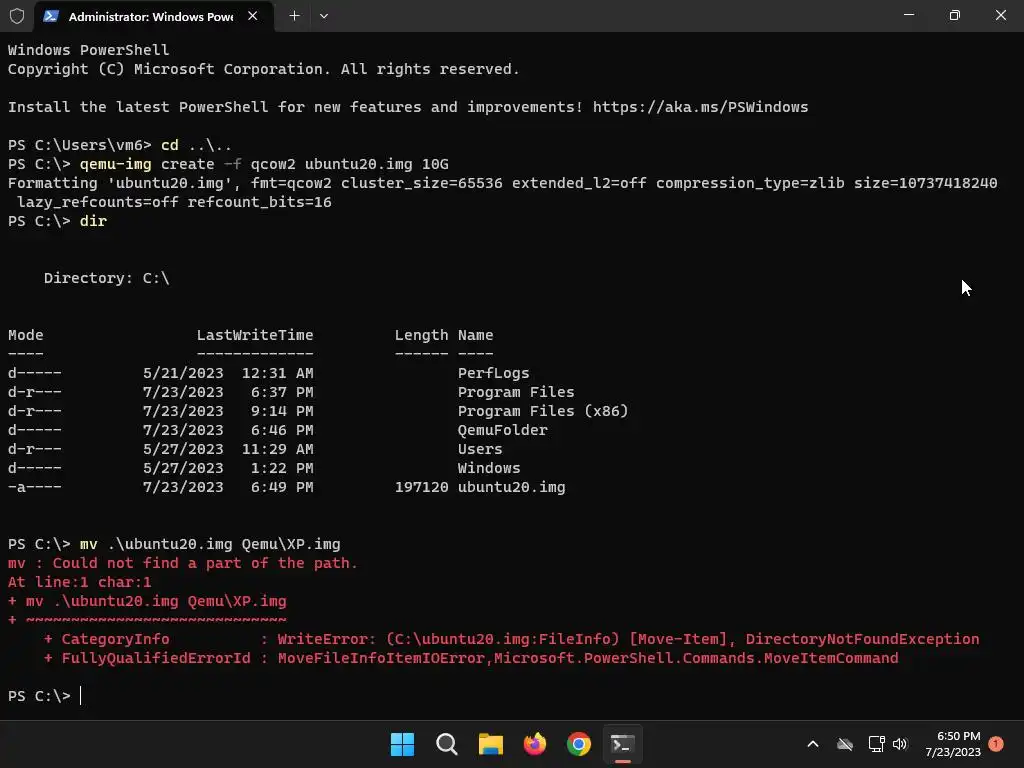This screenshot has height=768, width=1024.
Task: Click ubuntu20.img in the directory listing
Action: click(511, 487)
